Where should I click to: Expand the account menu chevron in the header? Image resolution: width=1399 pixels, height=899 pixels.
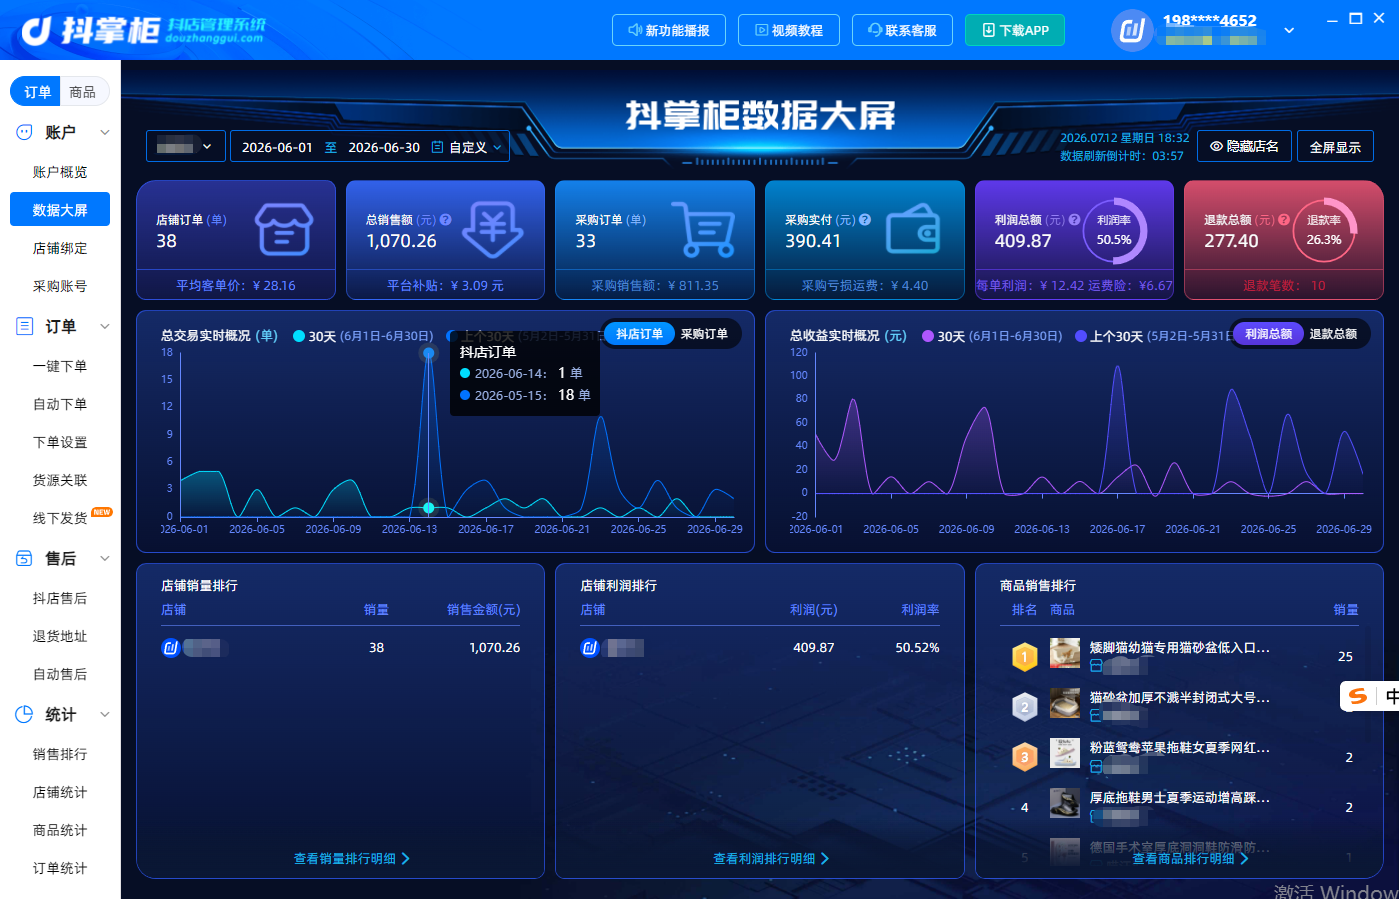1289,30
